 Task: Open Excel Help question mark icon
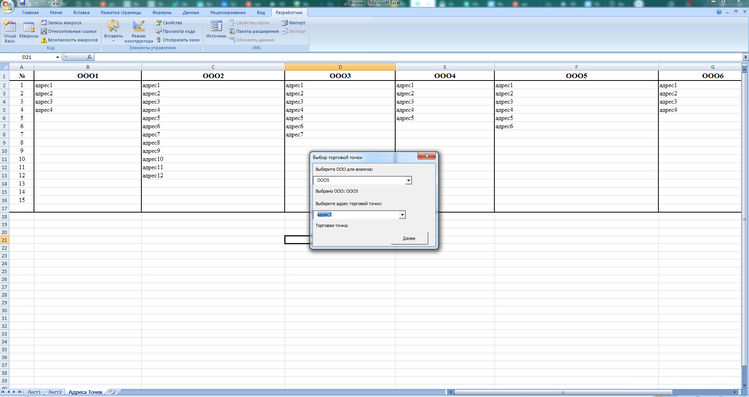click(x=719, y=12)
